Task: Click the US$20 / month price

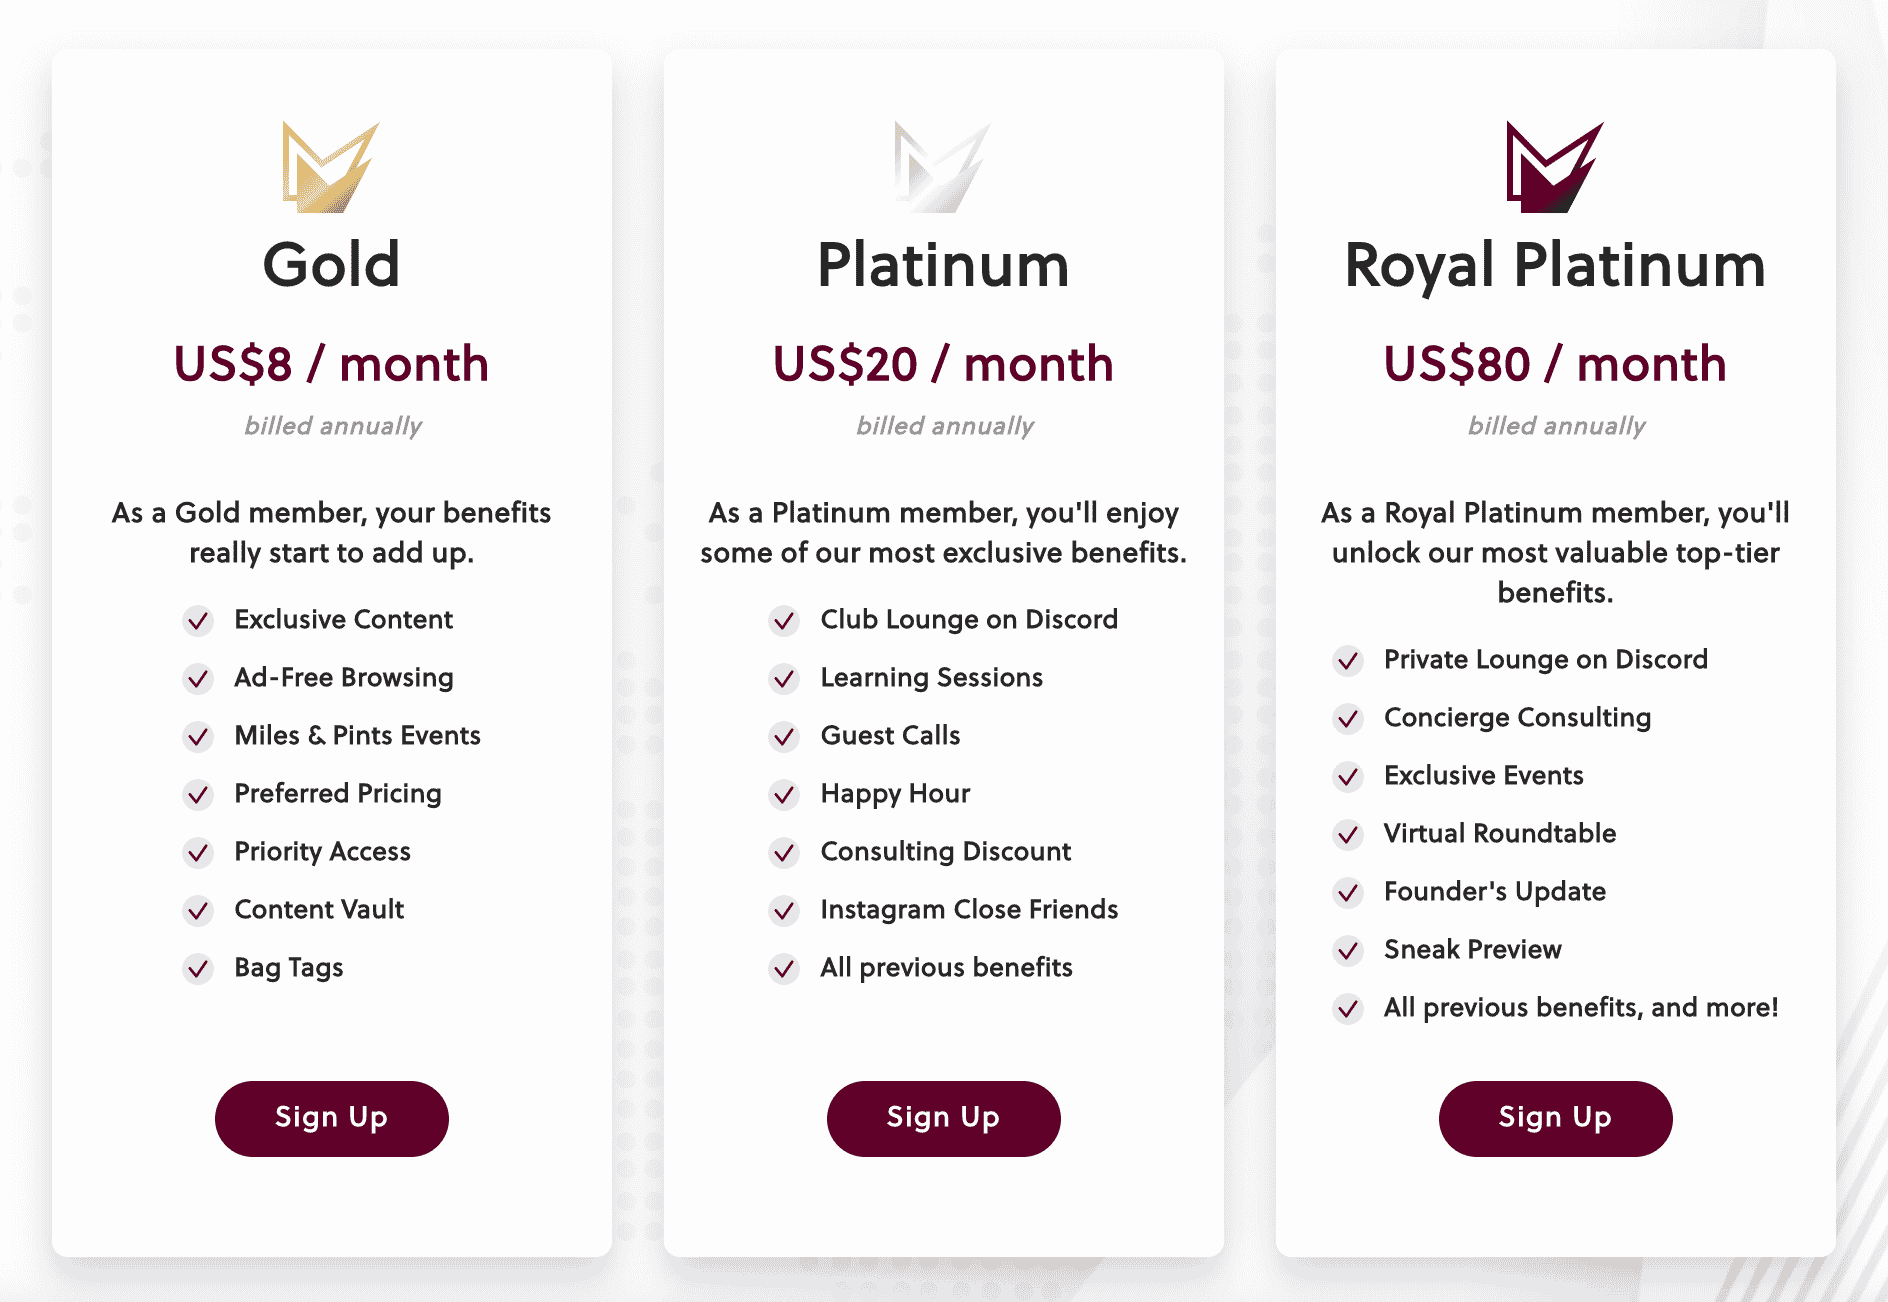Action: click(x=943, y=364)
